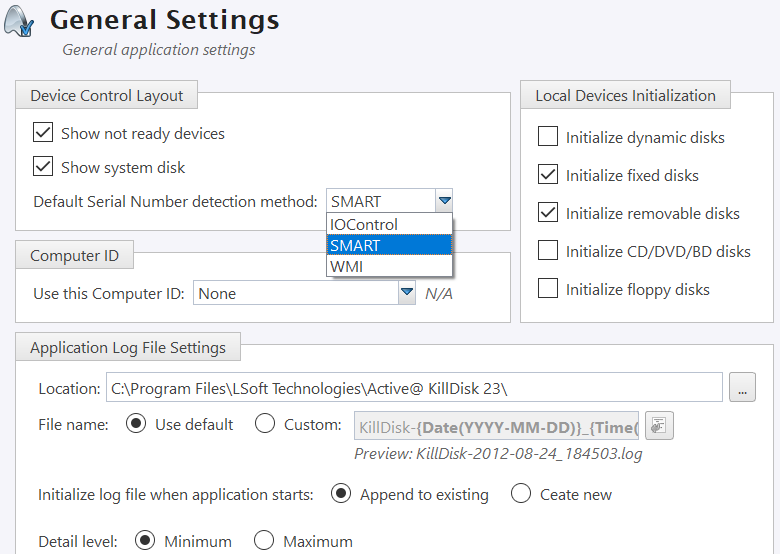Viewport: 780px width, 554px height.
Task: Open the Computer ID dropdown arrow
Action: point(406,294)
